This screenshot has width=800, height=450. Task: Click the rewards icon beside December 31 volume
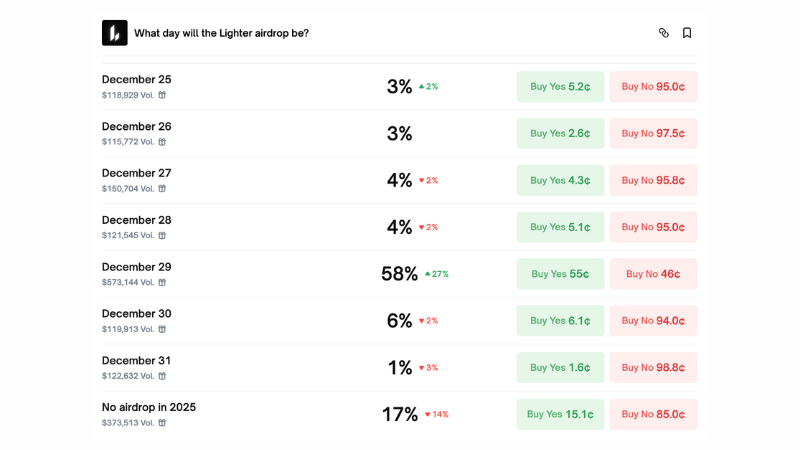162,376
